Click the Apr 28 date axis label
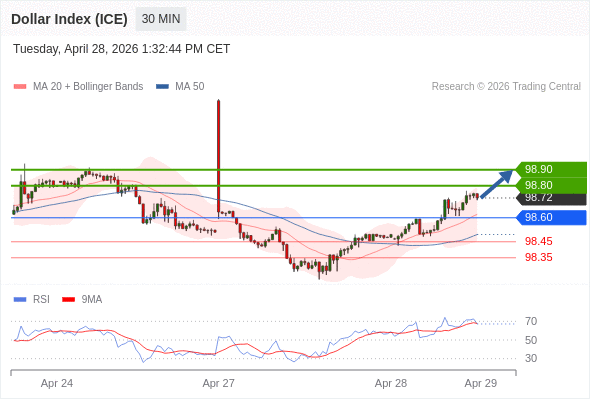 [391, 383]
